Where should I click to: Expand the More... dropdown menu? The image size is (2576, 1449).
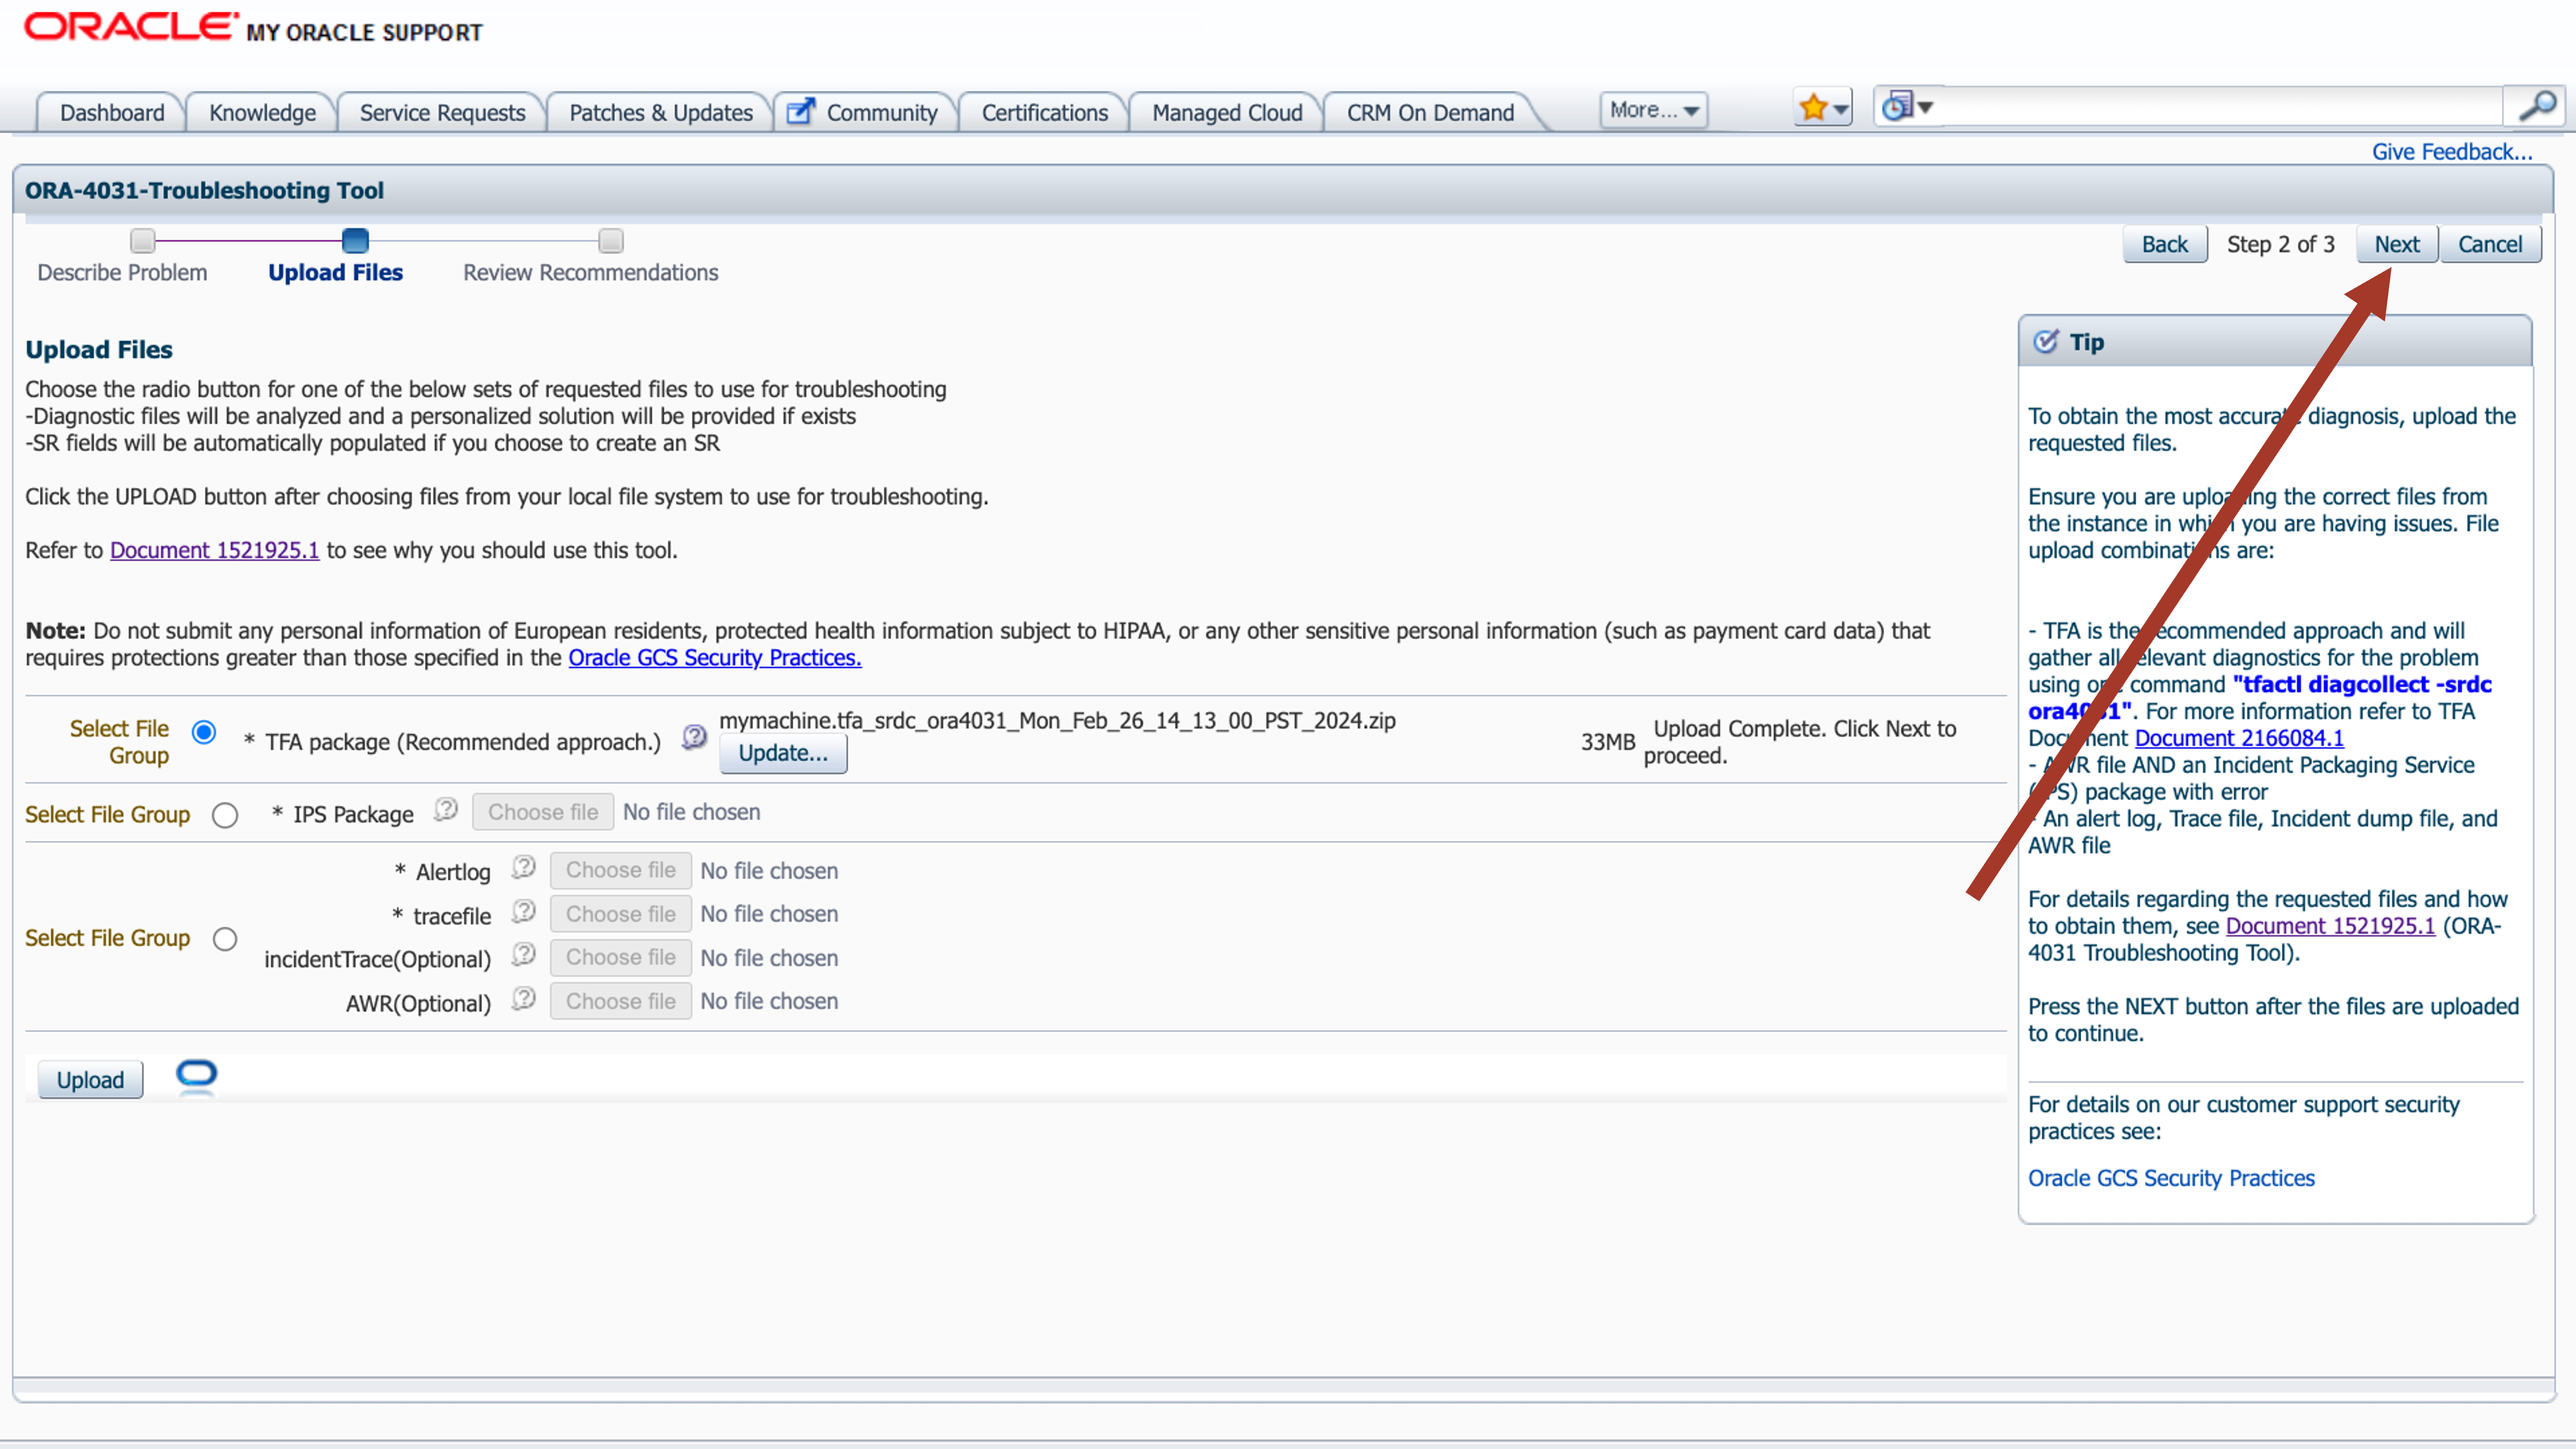(1653, 110)
